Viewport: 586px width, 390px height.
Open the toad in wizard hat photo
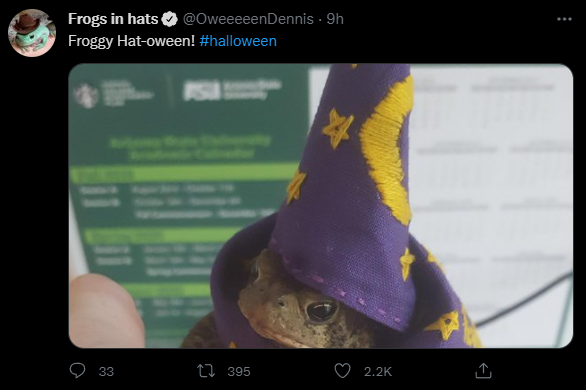pyautogui.click(x=321, y=206)
